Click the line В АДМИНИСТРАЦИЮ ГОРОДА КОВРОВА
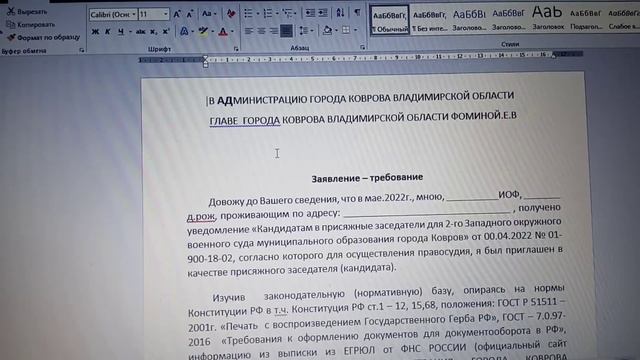The height and width of the screenshot is (360, 640). [x=361, y=98]
